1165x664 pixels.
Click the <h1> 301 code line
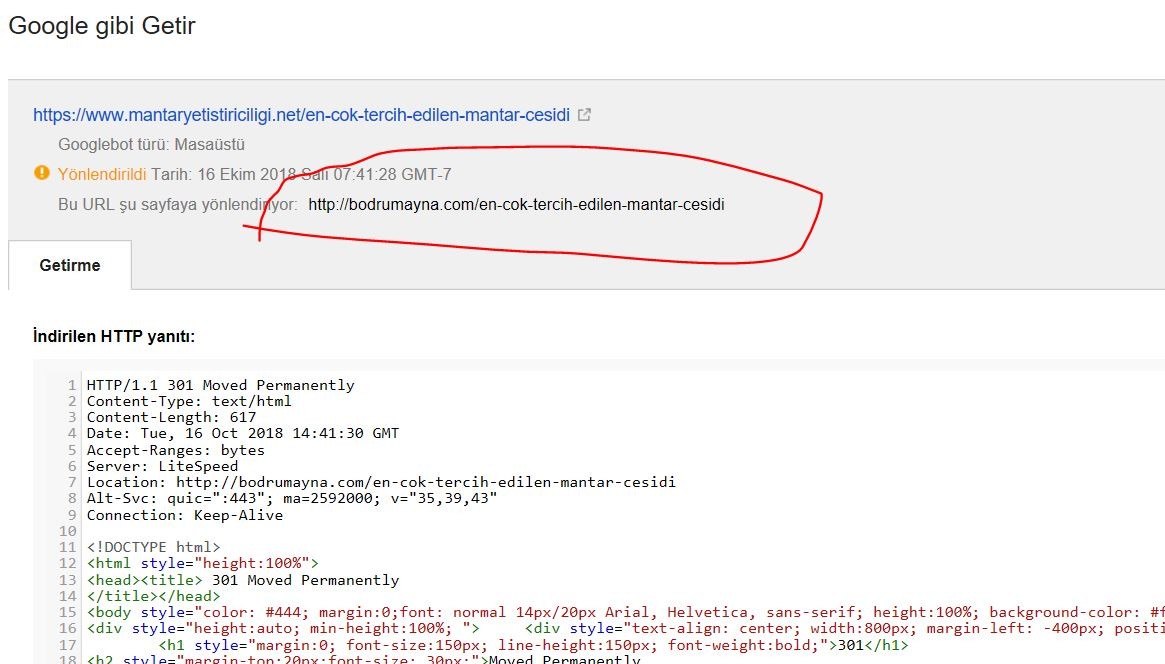[533, 645]
